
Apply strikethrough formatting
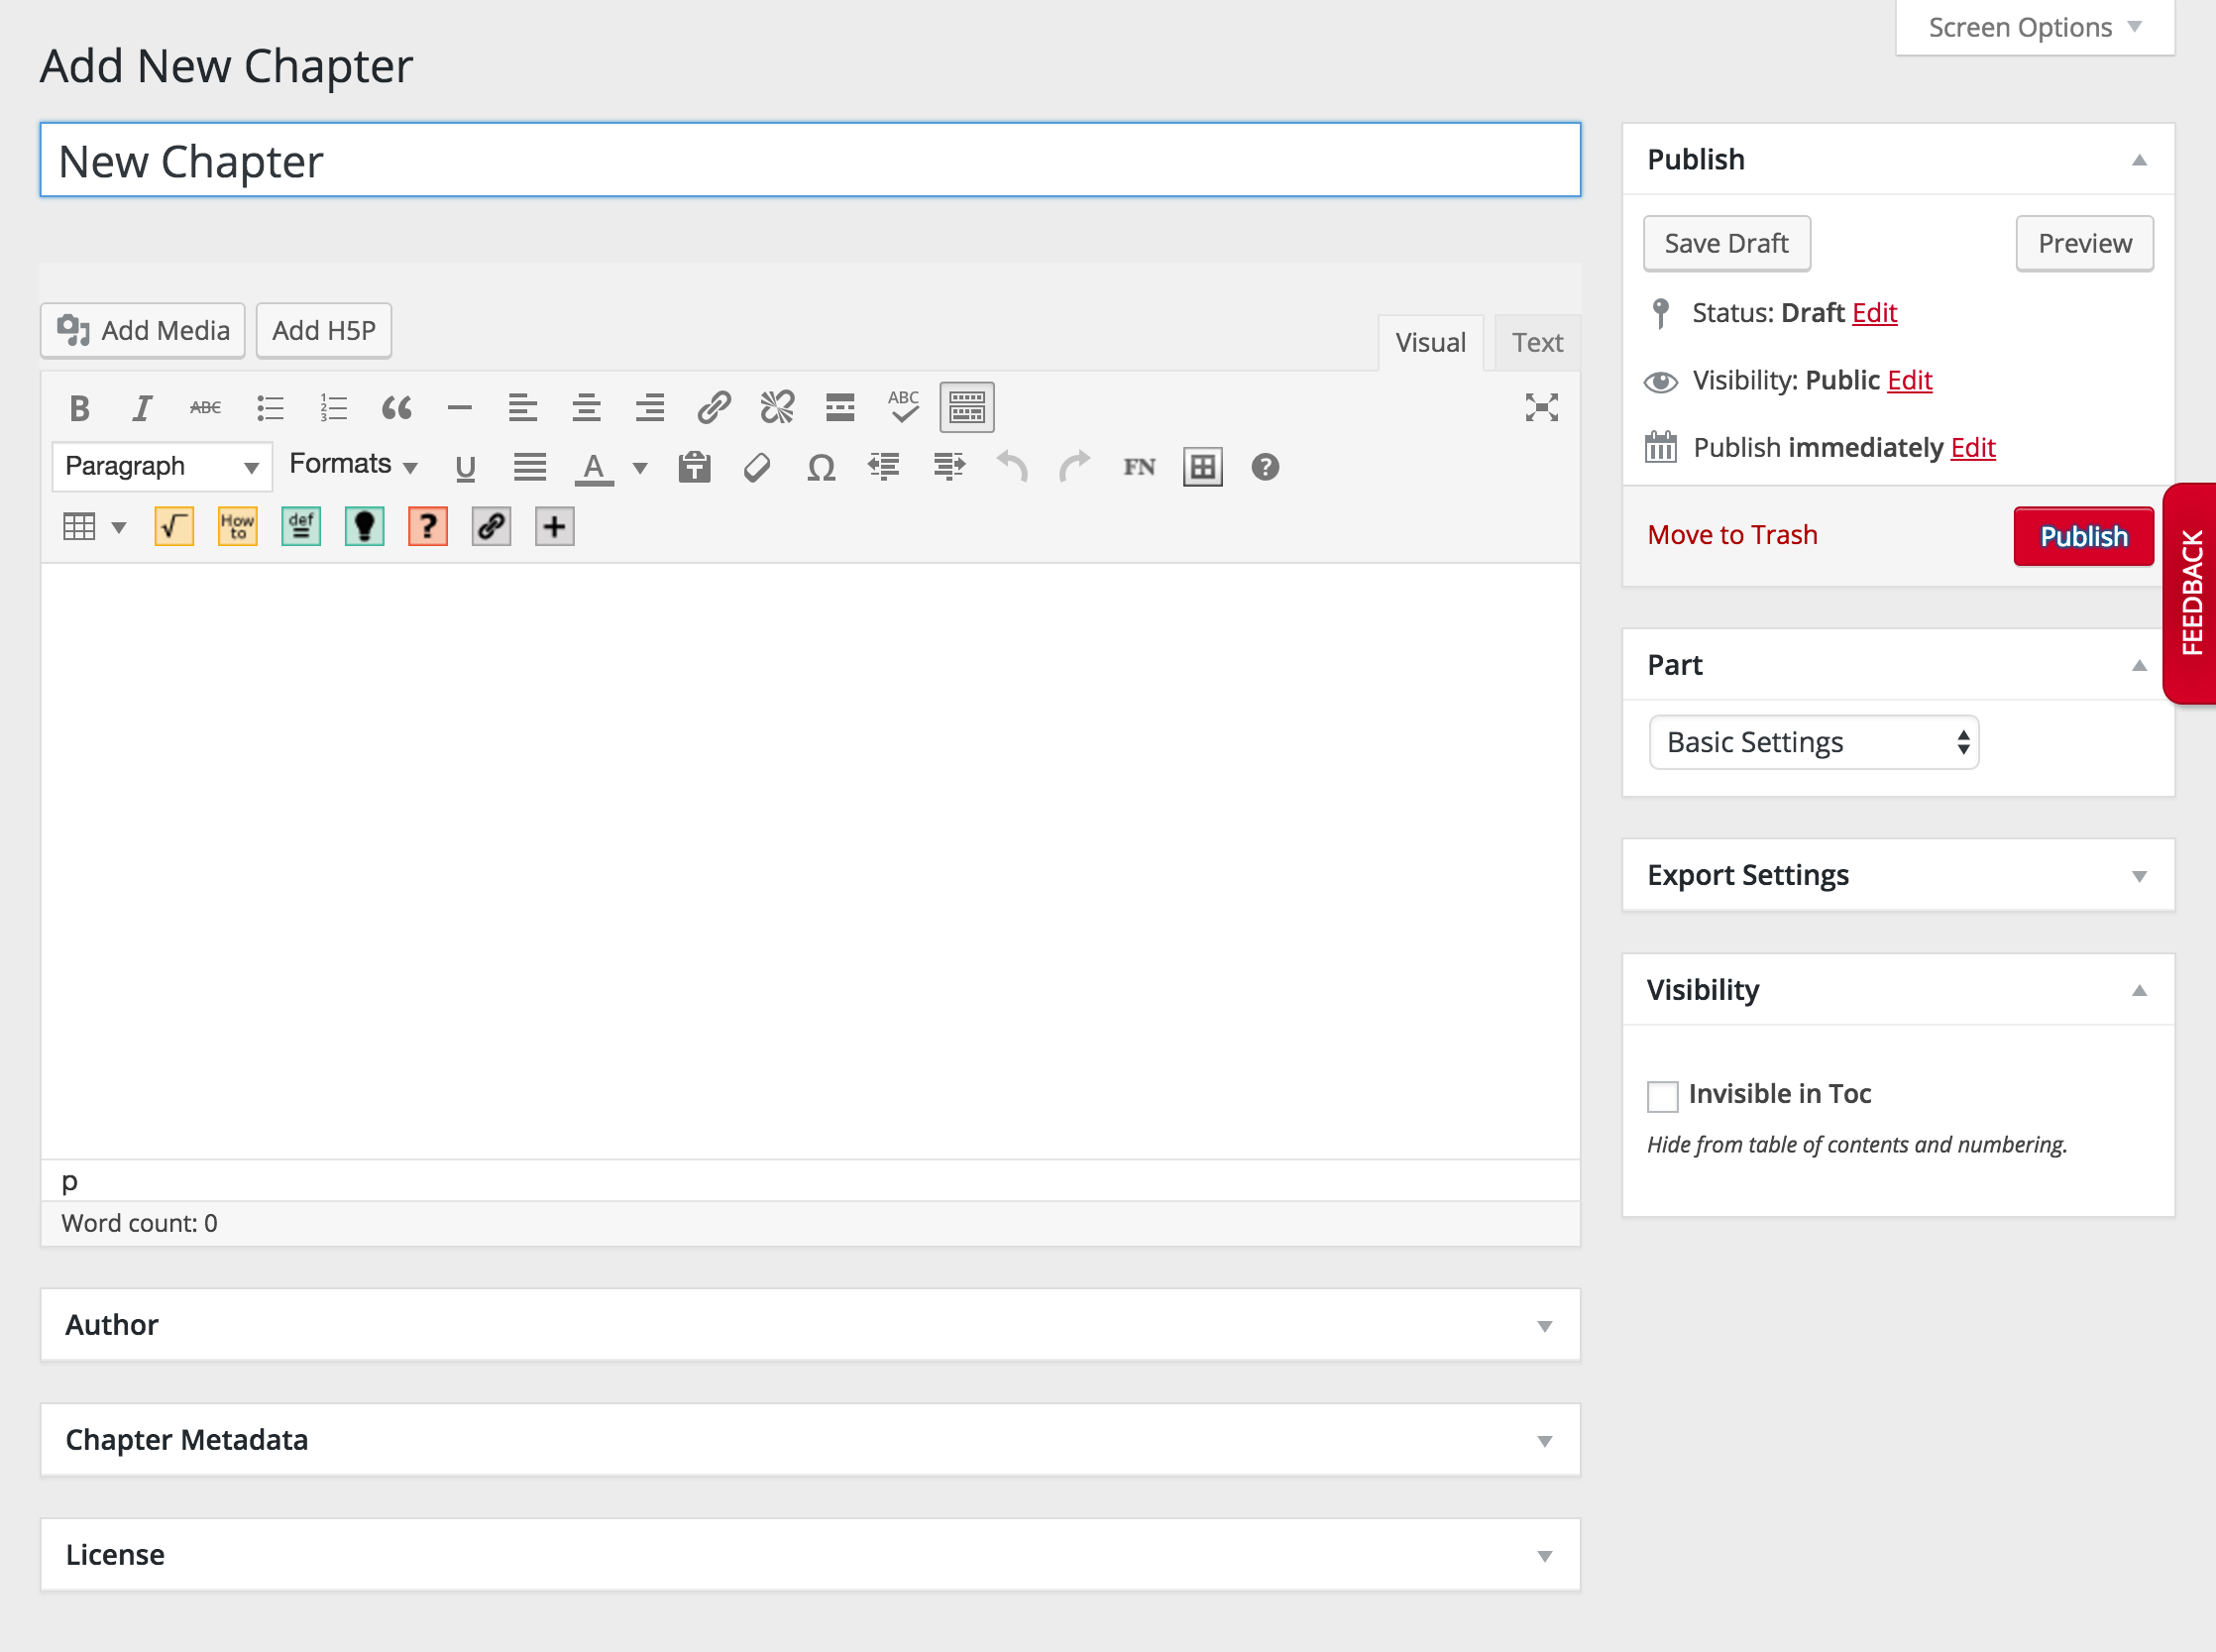tap(206, 408)
